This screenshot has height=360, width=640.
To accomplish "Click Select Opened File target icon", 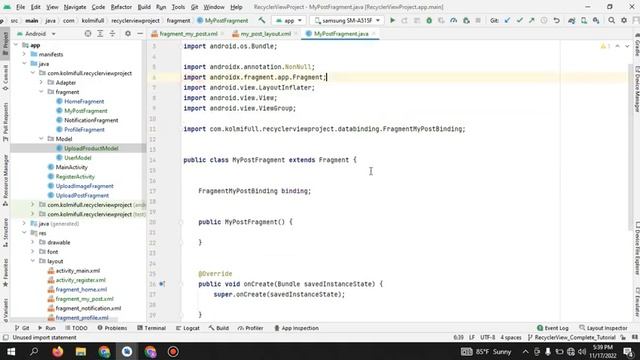I will click(x=88, y=34).
